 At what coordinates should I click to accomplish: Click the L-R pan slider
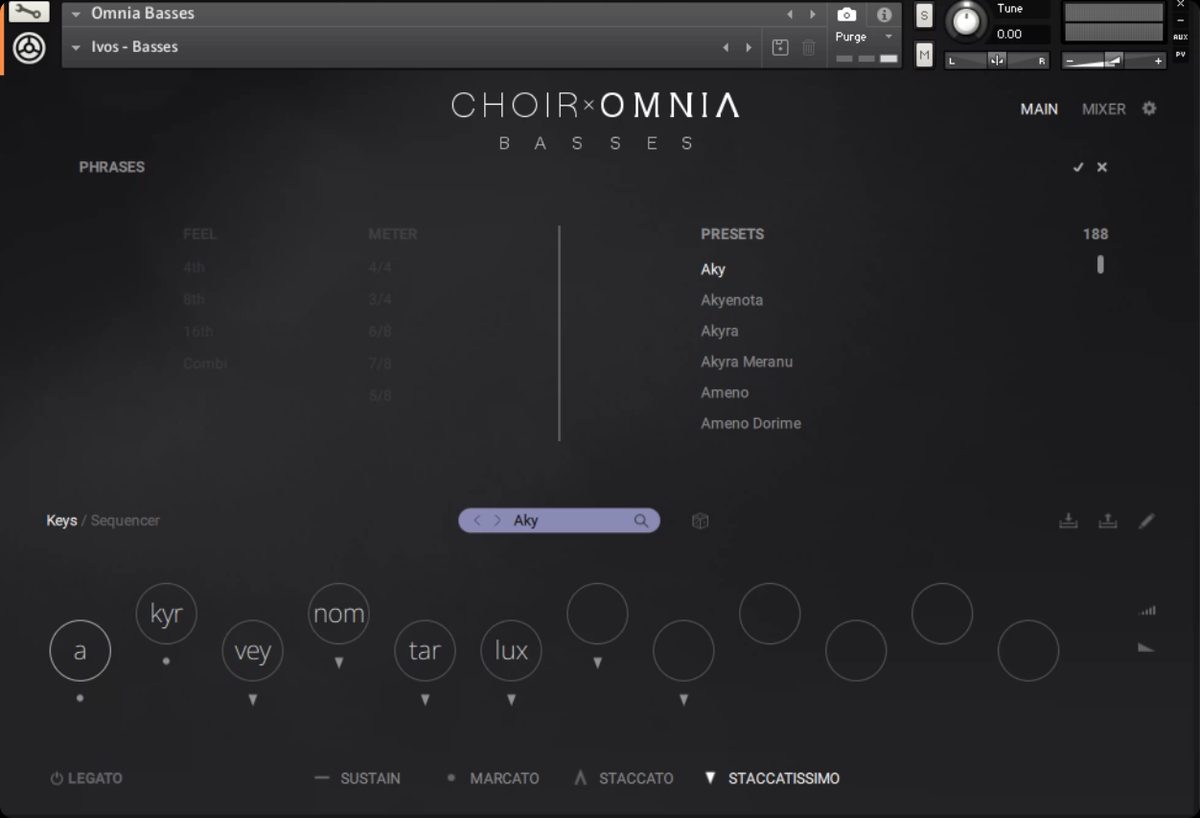[x=997, y=61]
